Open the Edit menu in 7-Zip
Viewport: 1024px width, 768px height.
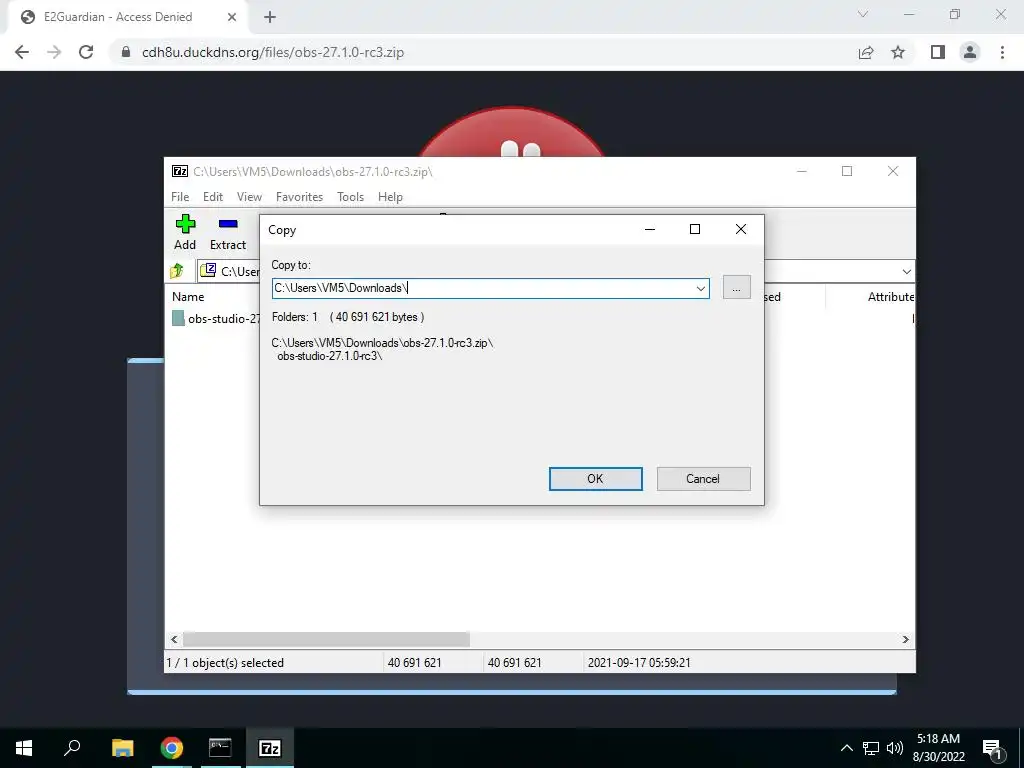(213, 197)
